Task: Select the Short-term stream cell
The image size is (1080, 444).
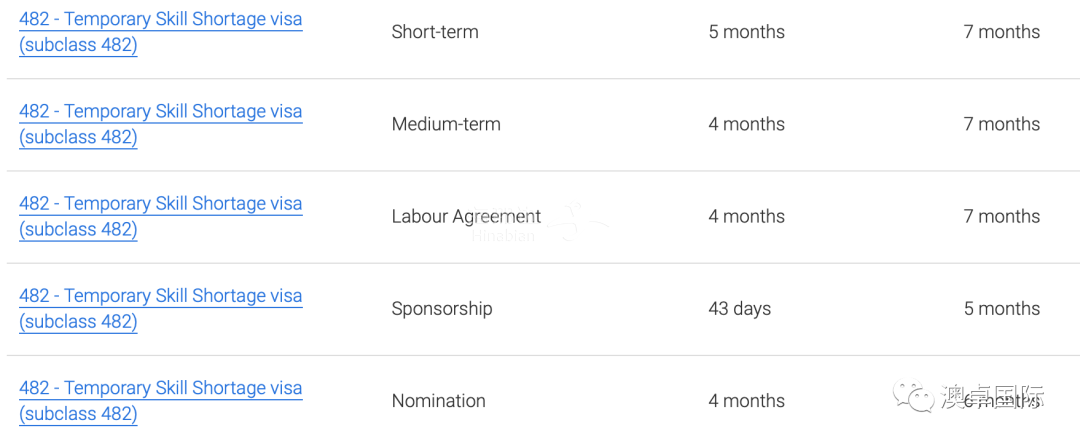Action: (x=435, y=32)
